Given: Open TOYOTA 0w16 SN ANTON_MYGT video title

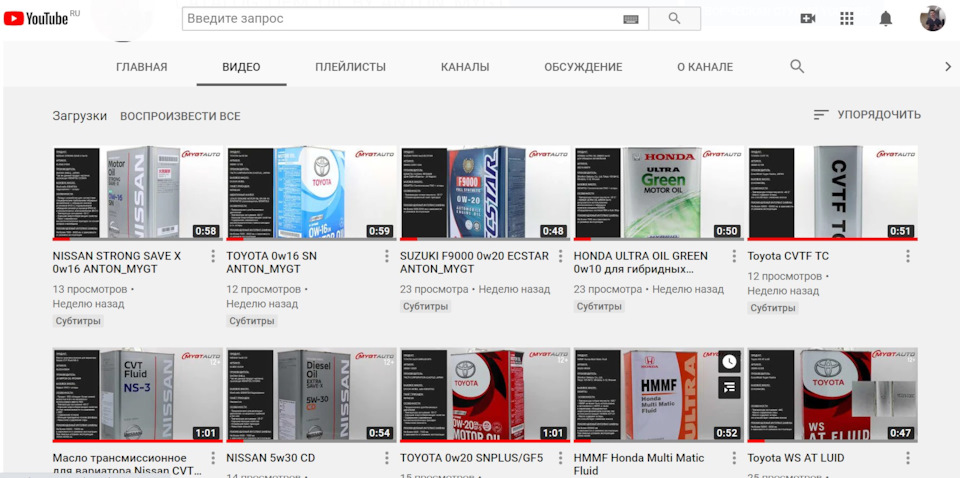Looking at the screenshot, I should pyautogui.click(x=272, y=263).
